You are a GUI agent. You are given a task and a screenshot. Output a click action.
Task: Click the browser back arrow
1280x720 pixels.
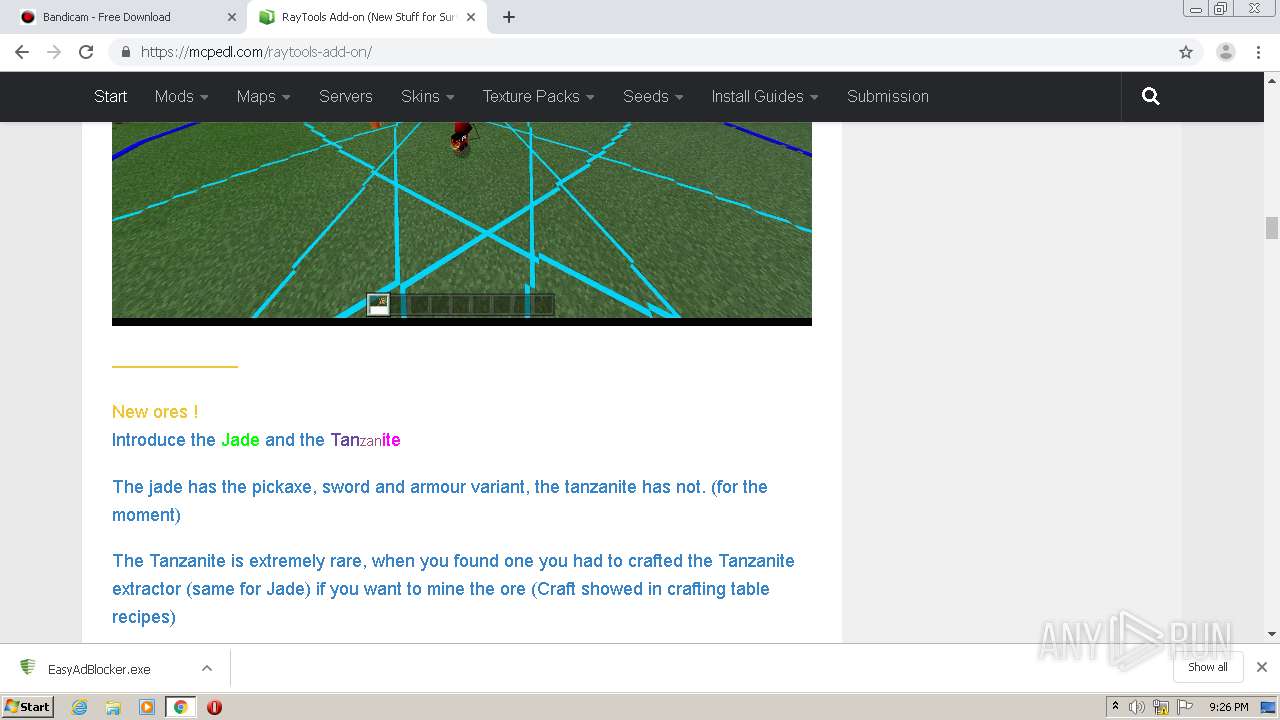22,52
